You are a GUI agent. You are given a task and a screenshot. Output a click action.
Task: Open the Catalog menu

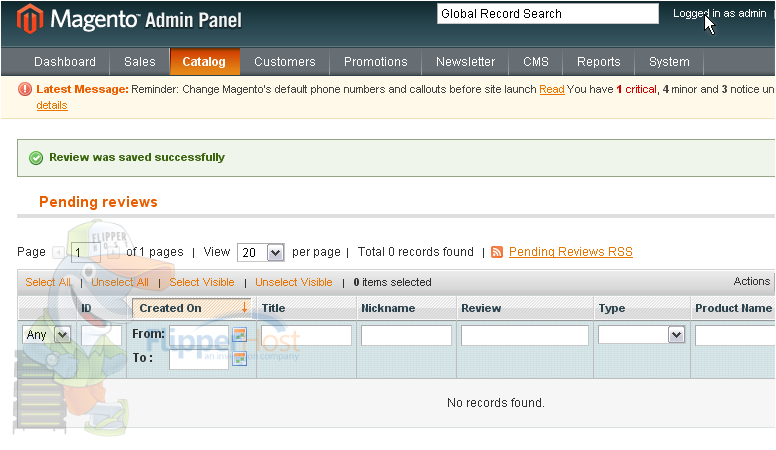[x=204, y=62]
